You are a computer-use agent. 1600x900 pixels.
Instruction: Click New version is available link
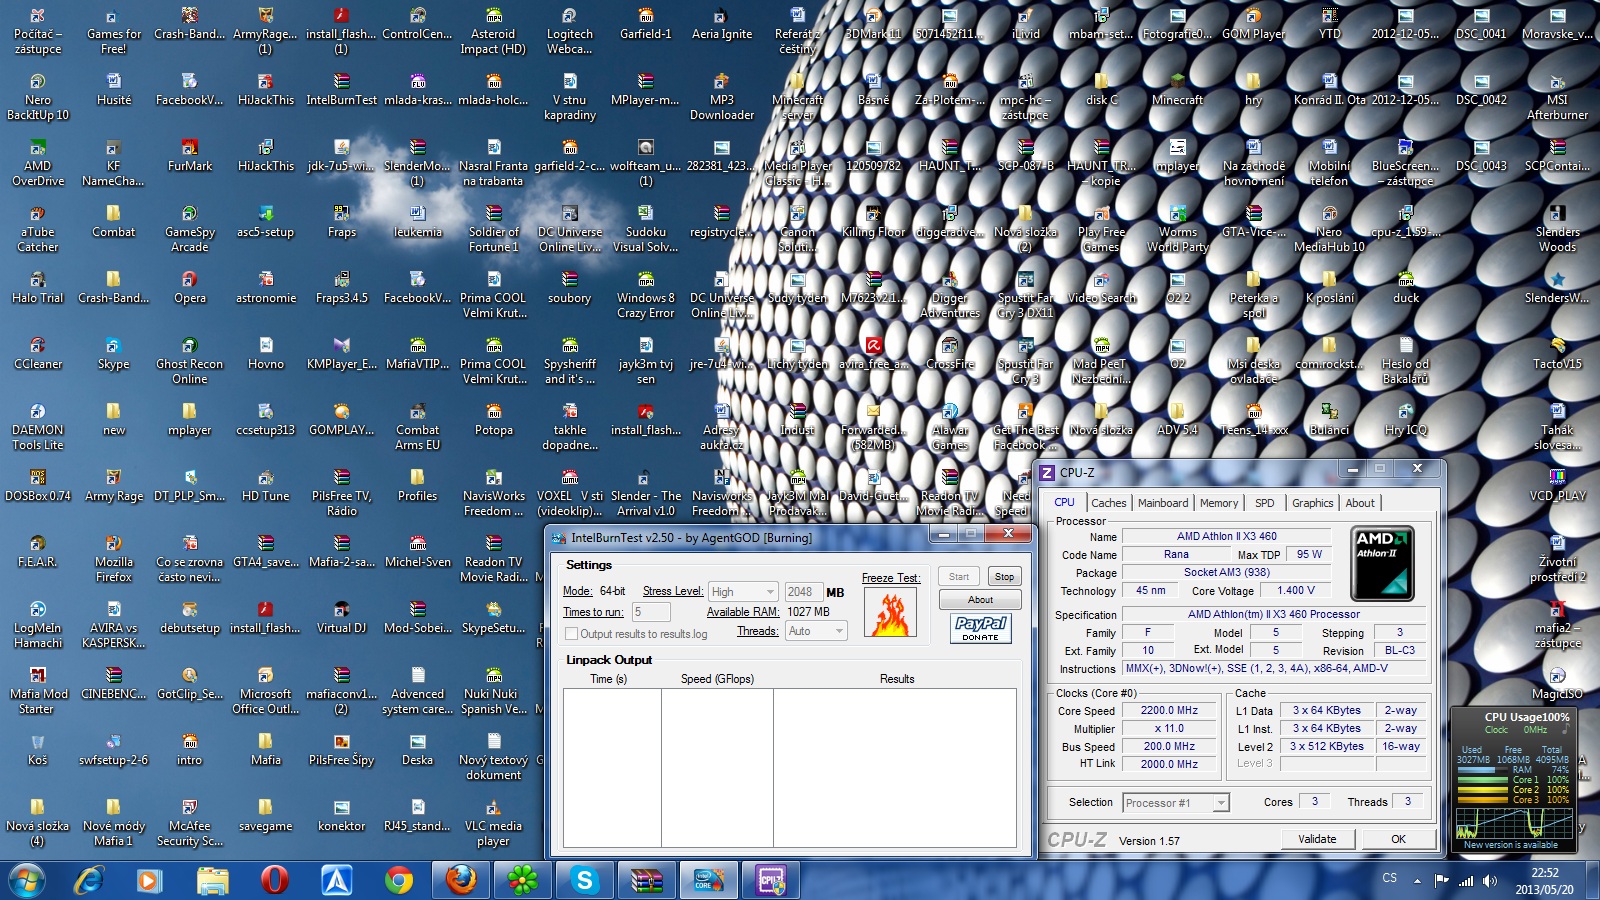coord(1511,845)
